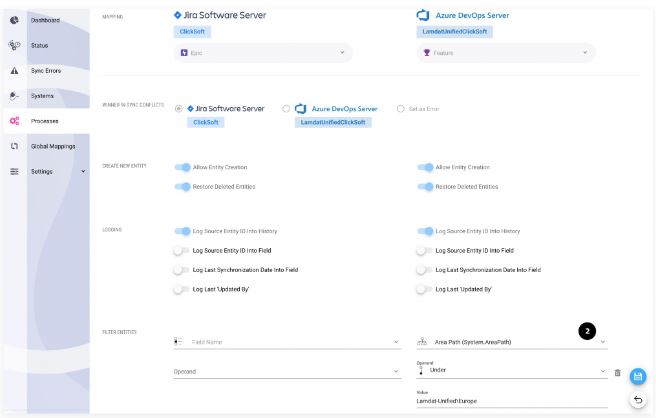Open the Jira Operand dropdown
This screenshot has height=418, width=656.
(287, 372)
